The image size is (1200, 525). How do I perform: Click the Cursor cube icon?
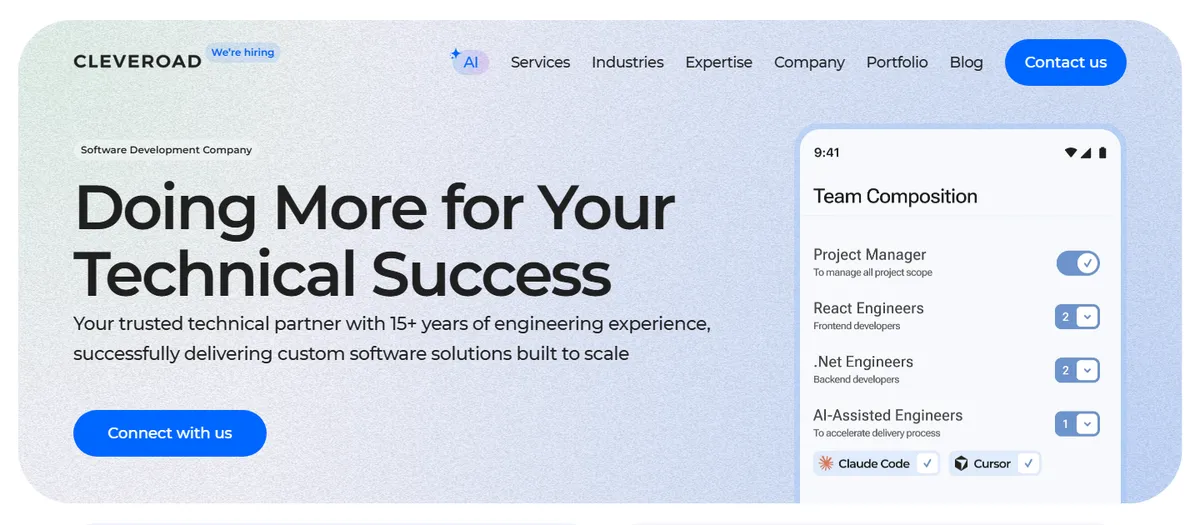tap(961, 463)
